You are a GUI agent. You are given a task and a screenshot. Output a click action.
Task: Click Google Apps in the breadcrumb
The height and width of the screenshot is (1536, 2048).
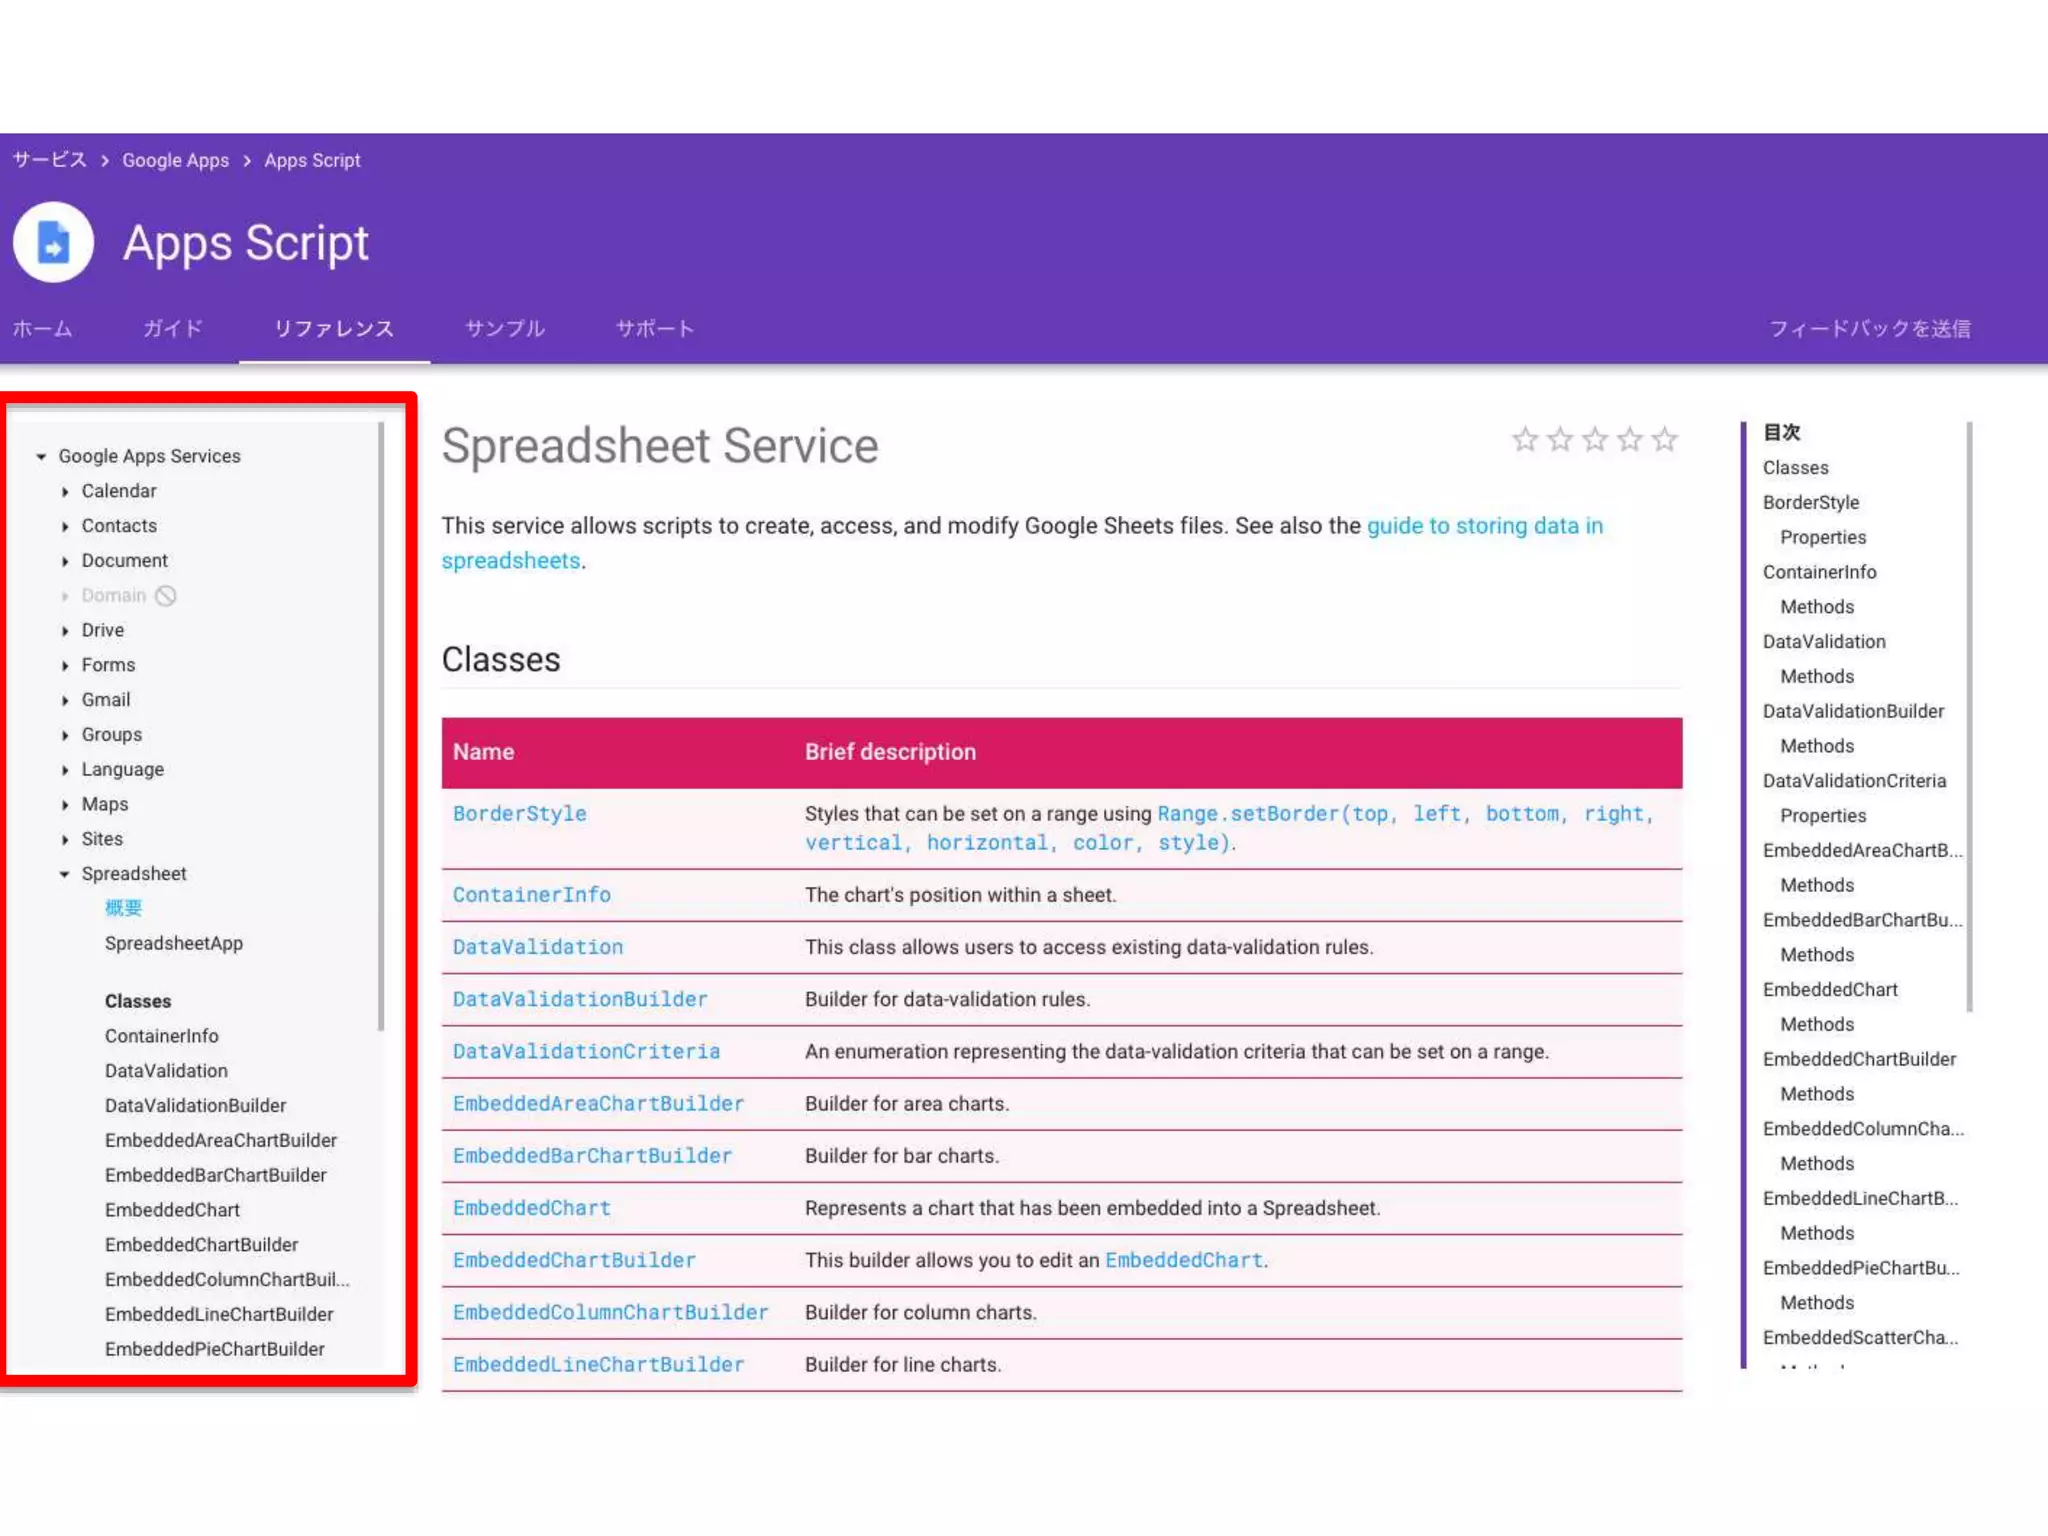coord(175,161)
